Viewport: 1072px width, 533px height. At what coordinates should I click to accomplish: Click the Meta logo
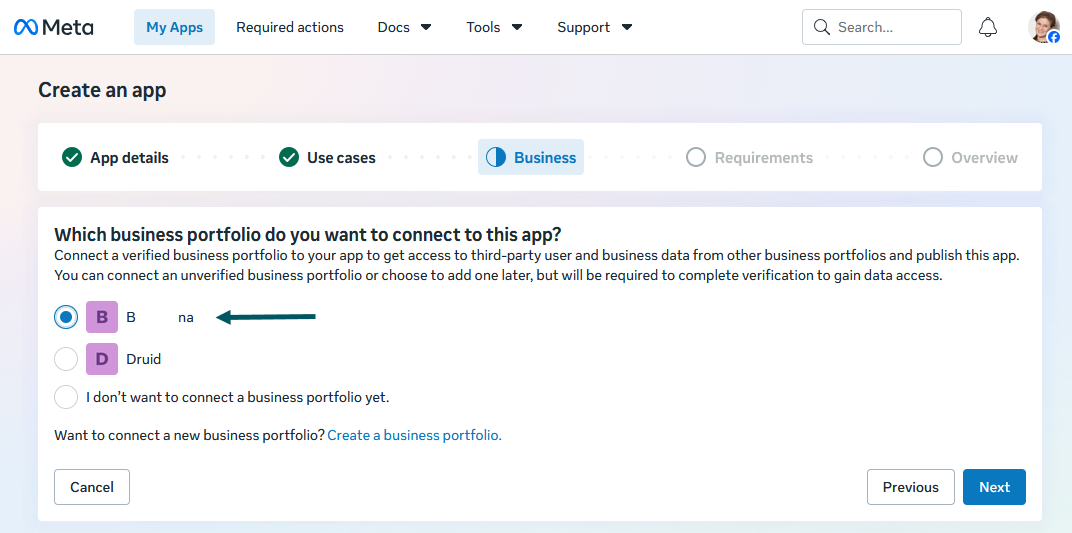pos(53,27)
